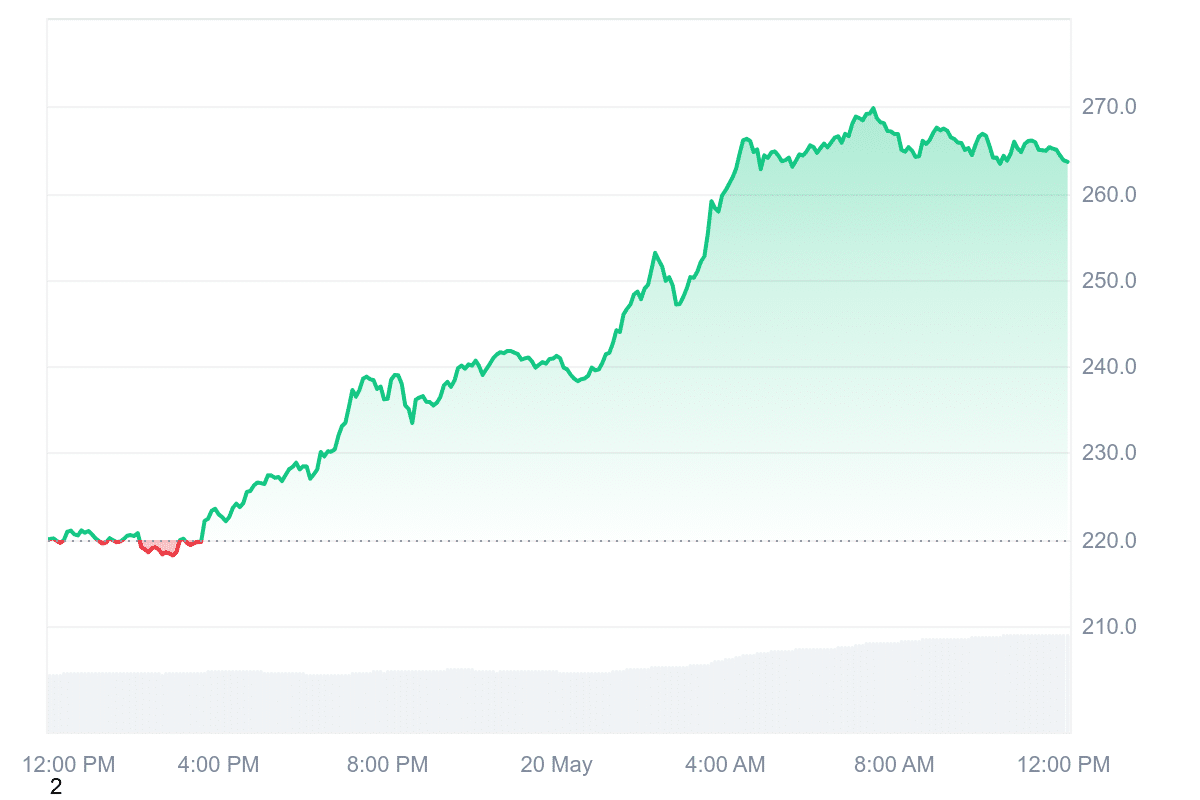Click the red dip segment of the price line
The height and width of the screenshot is (800, 1200).
pyautogui.click(x=160, y=549)
